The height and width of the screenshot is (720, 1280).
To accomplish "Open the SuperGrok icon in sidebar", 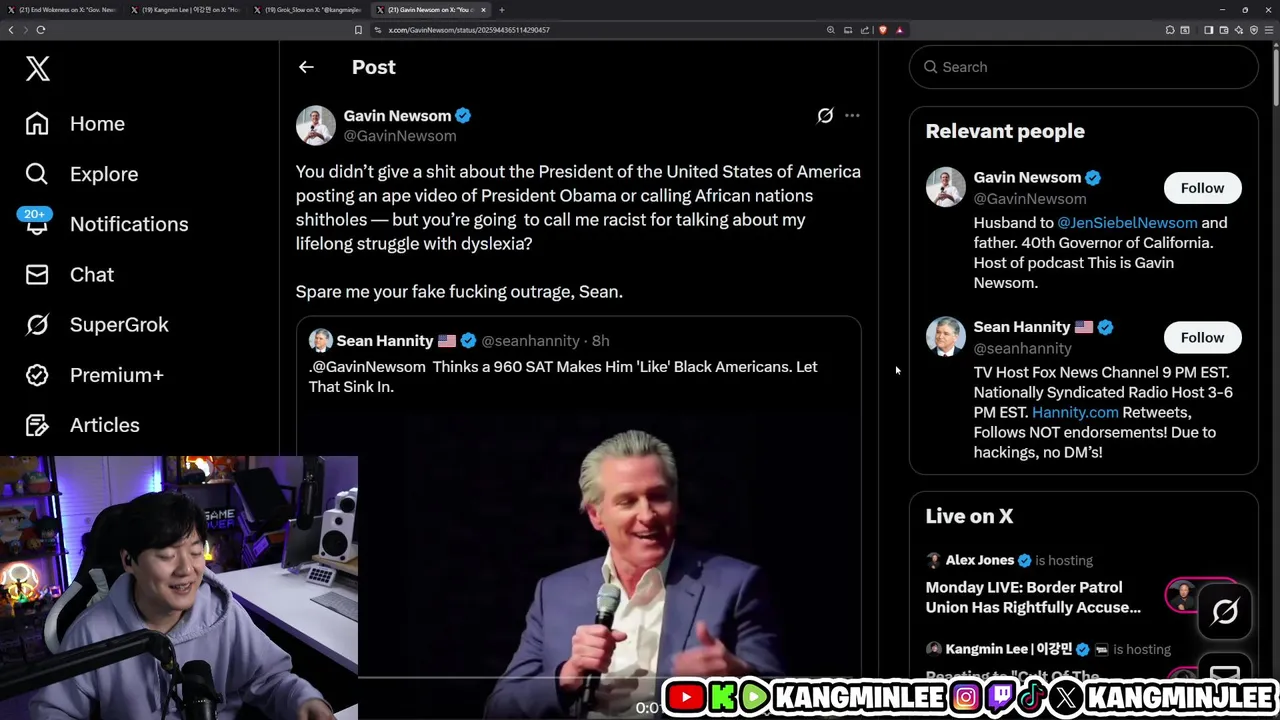I will coord(37,324).
